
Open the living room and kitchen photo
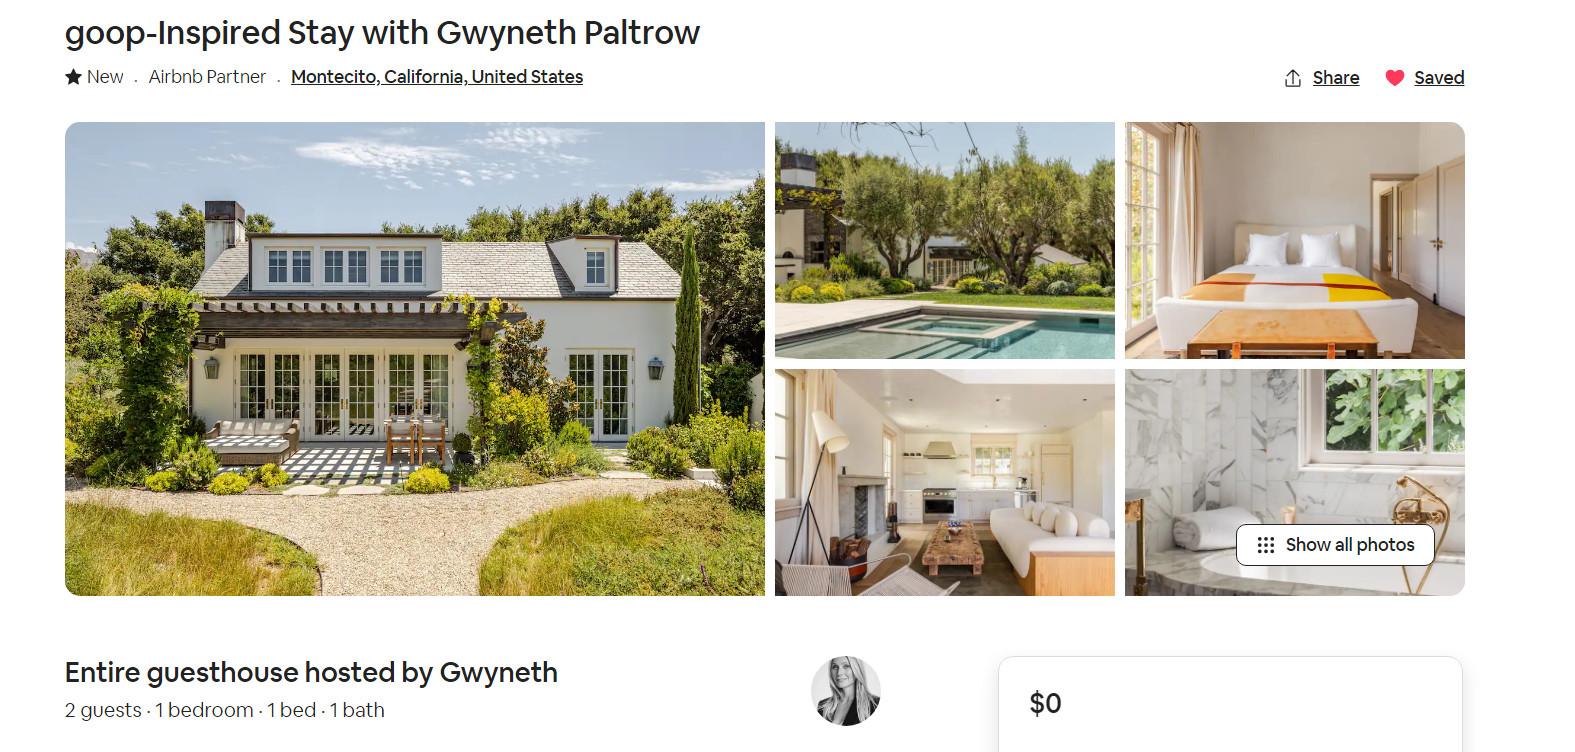[945, 482]
